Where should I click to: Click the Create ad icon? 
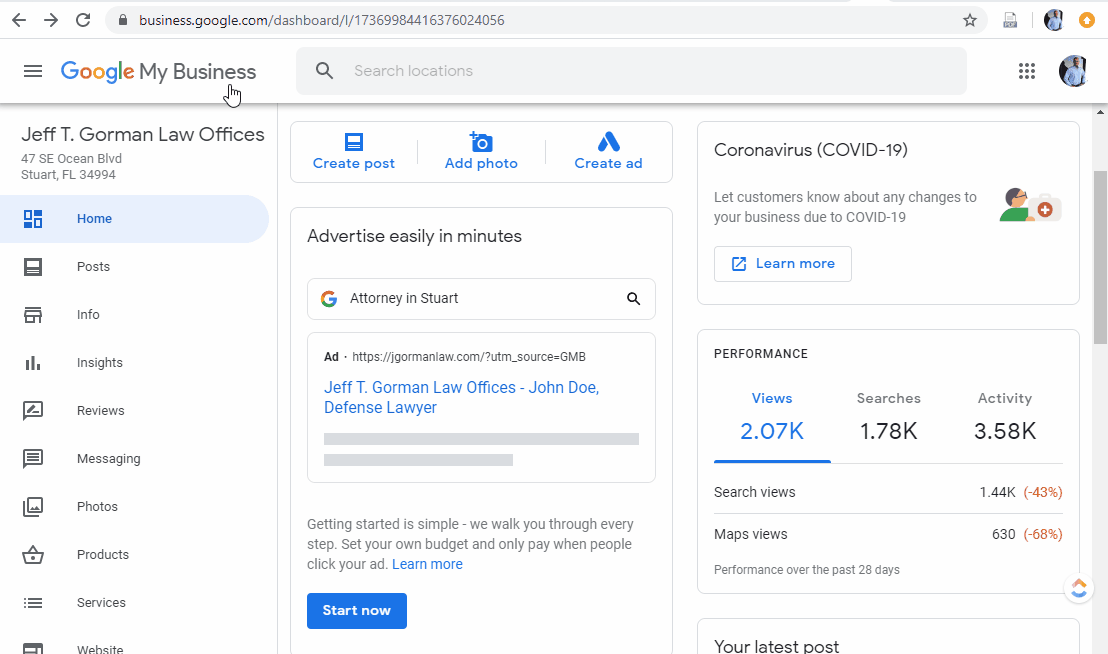[x=608, y=142]
